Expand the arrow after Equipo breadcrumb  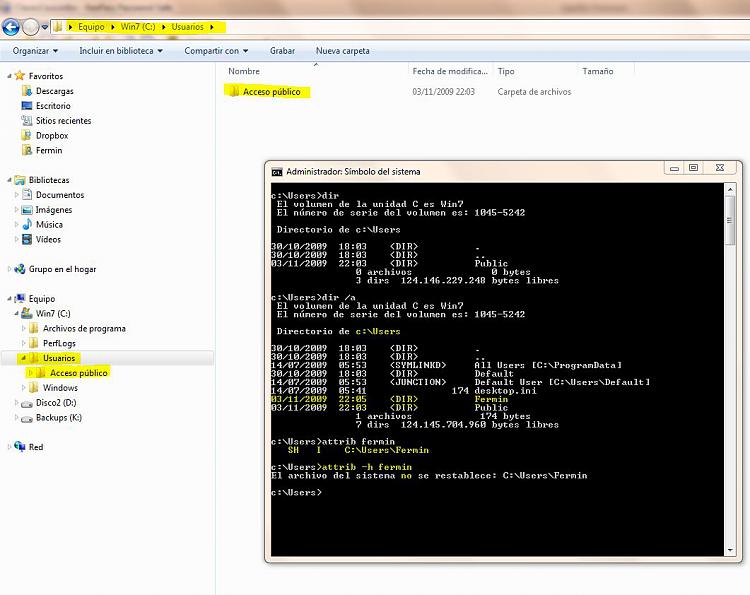pyautogui.click(x=113, y=27)
